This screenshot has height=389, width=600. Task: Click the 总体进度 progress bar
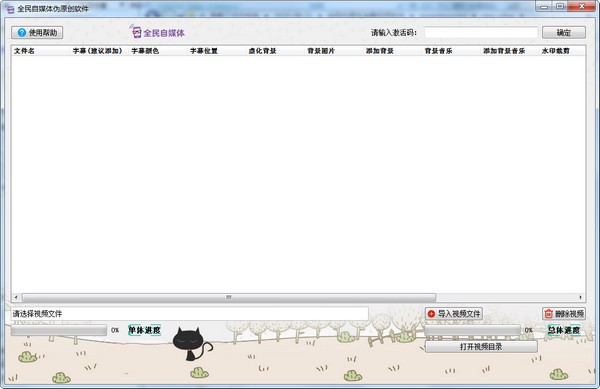(473, 330)
